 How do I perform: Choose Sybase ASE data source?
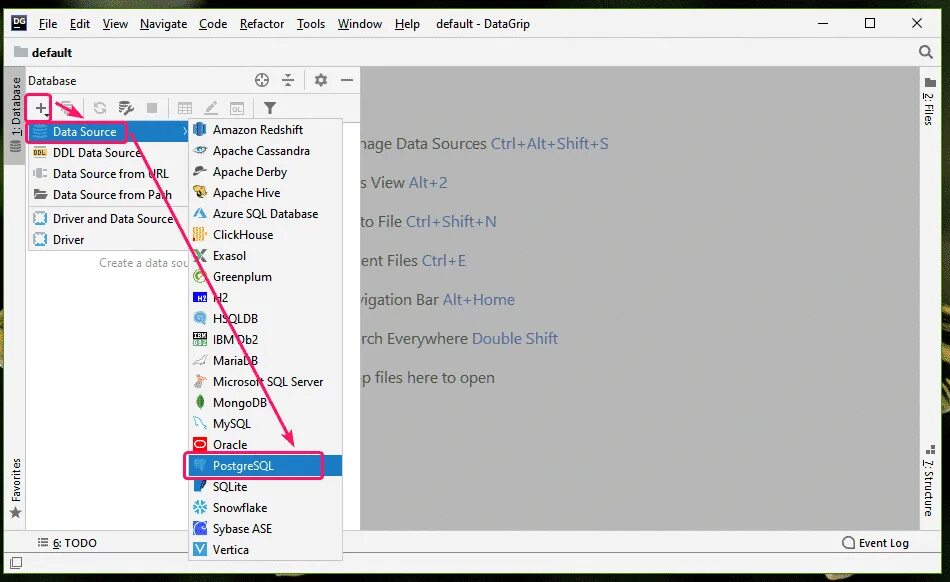(265, 529)
